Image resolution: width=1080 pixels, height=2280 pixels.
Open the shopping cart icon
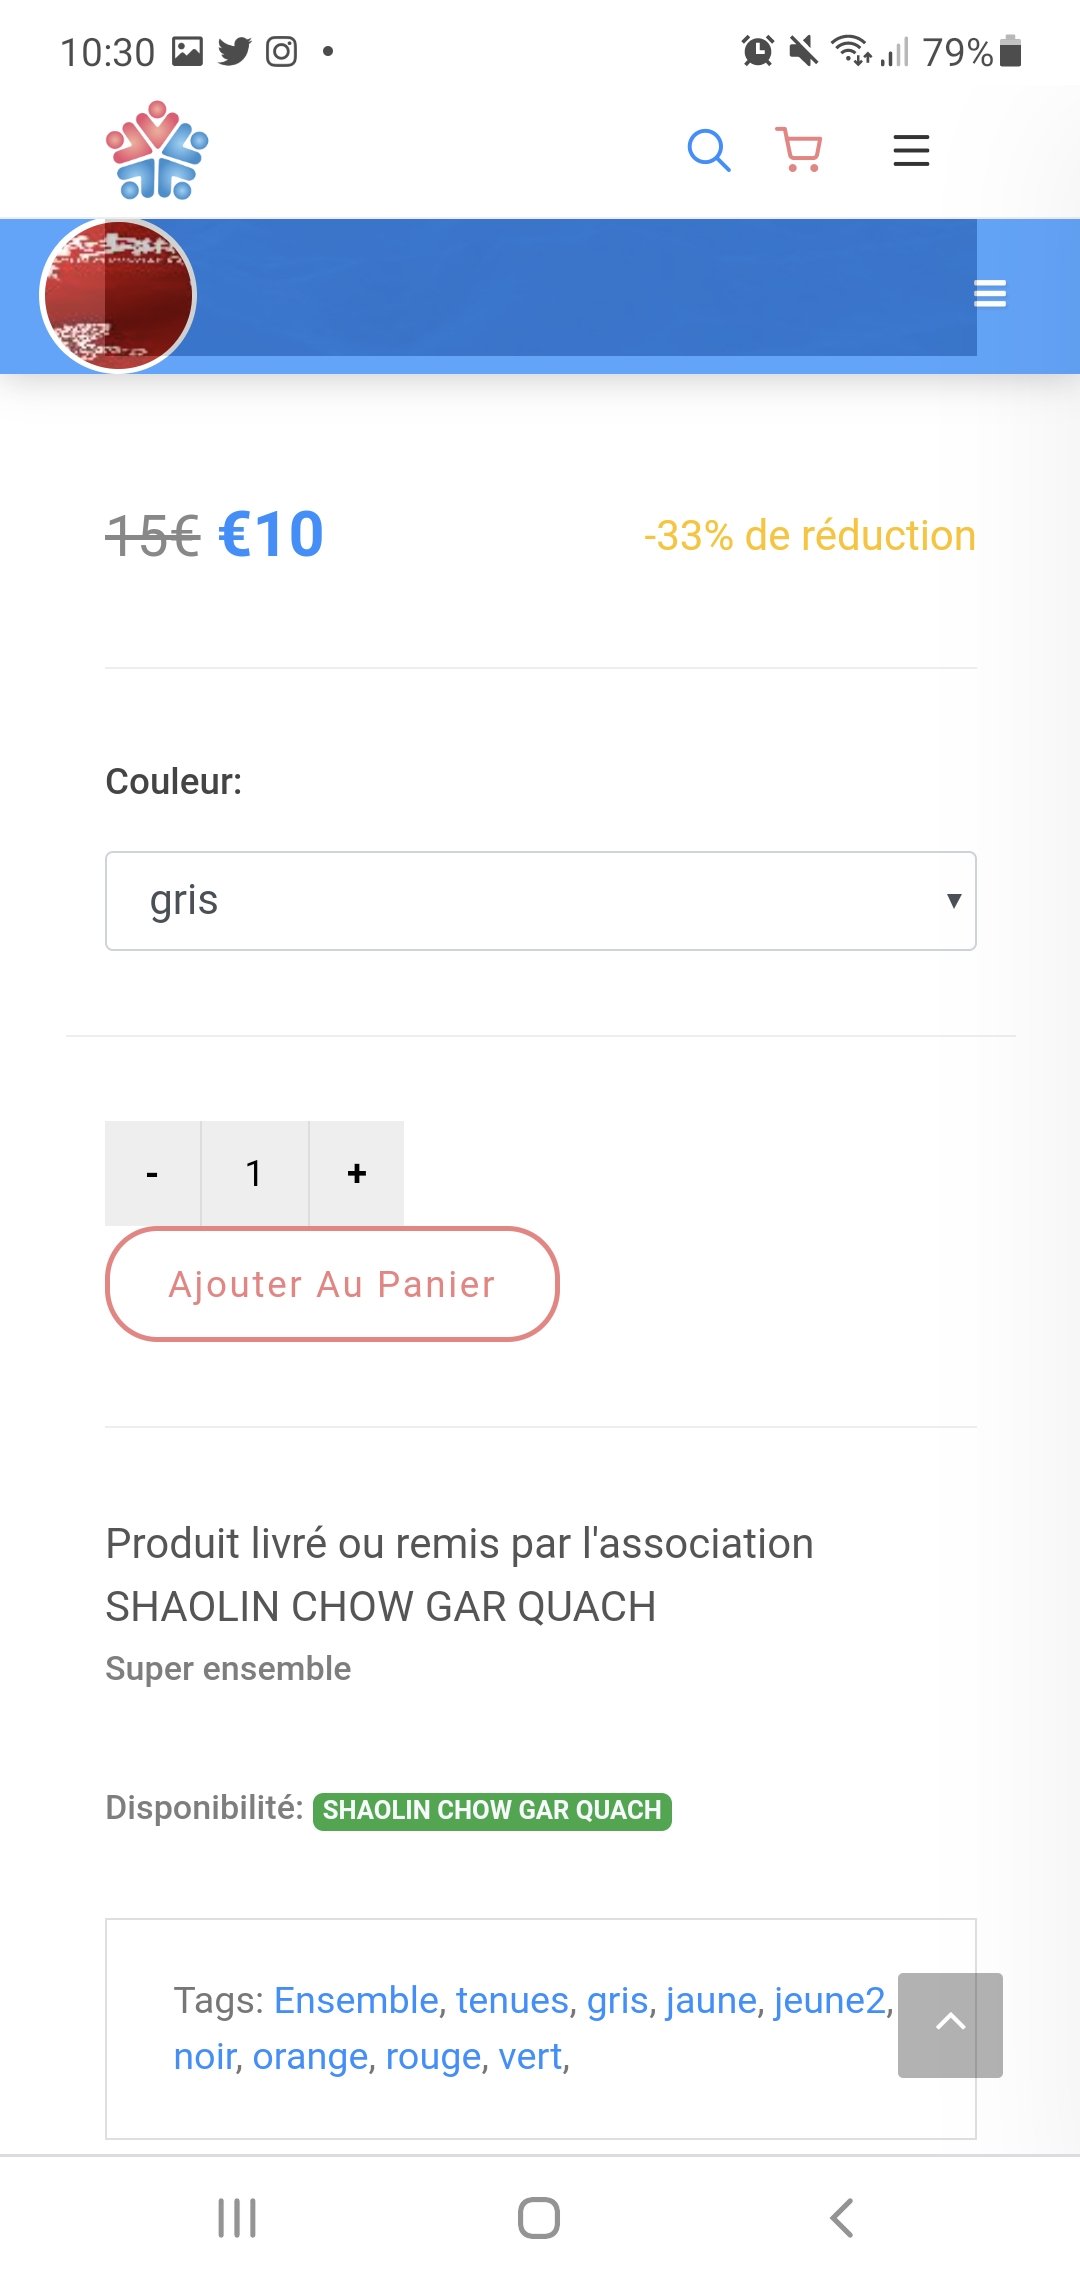coord(799,150)
